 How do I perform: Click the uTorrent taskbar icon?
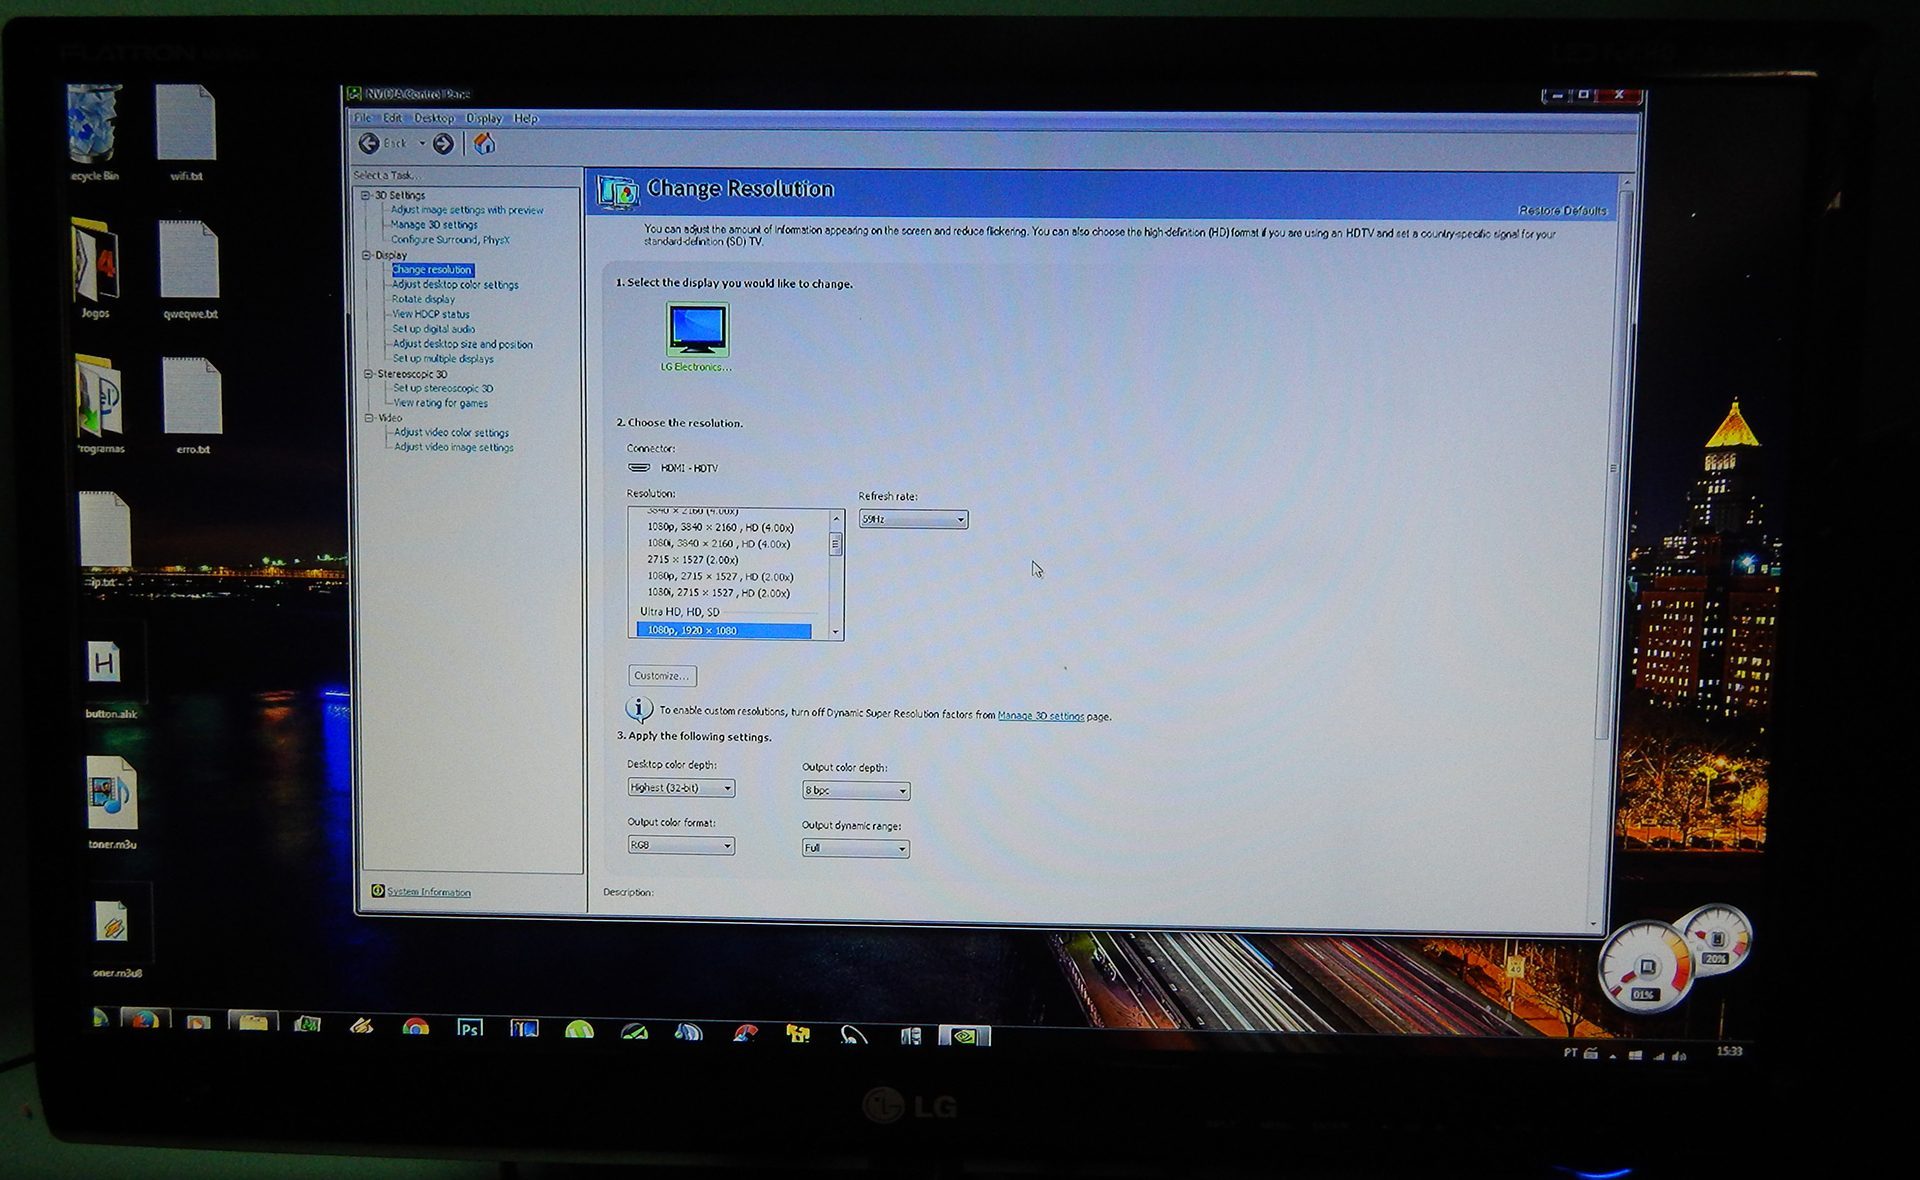click(579, 1031)
